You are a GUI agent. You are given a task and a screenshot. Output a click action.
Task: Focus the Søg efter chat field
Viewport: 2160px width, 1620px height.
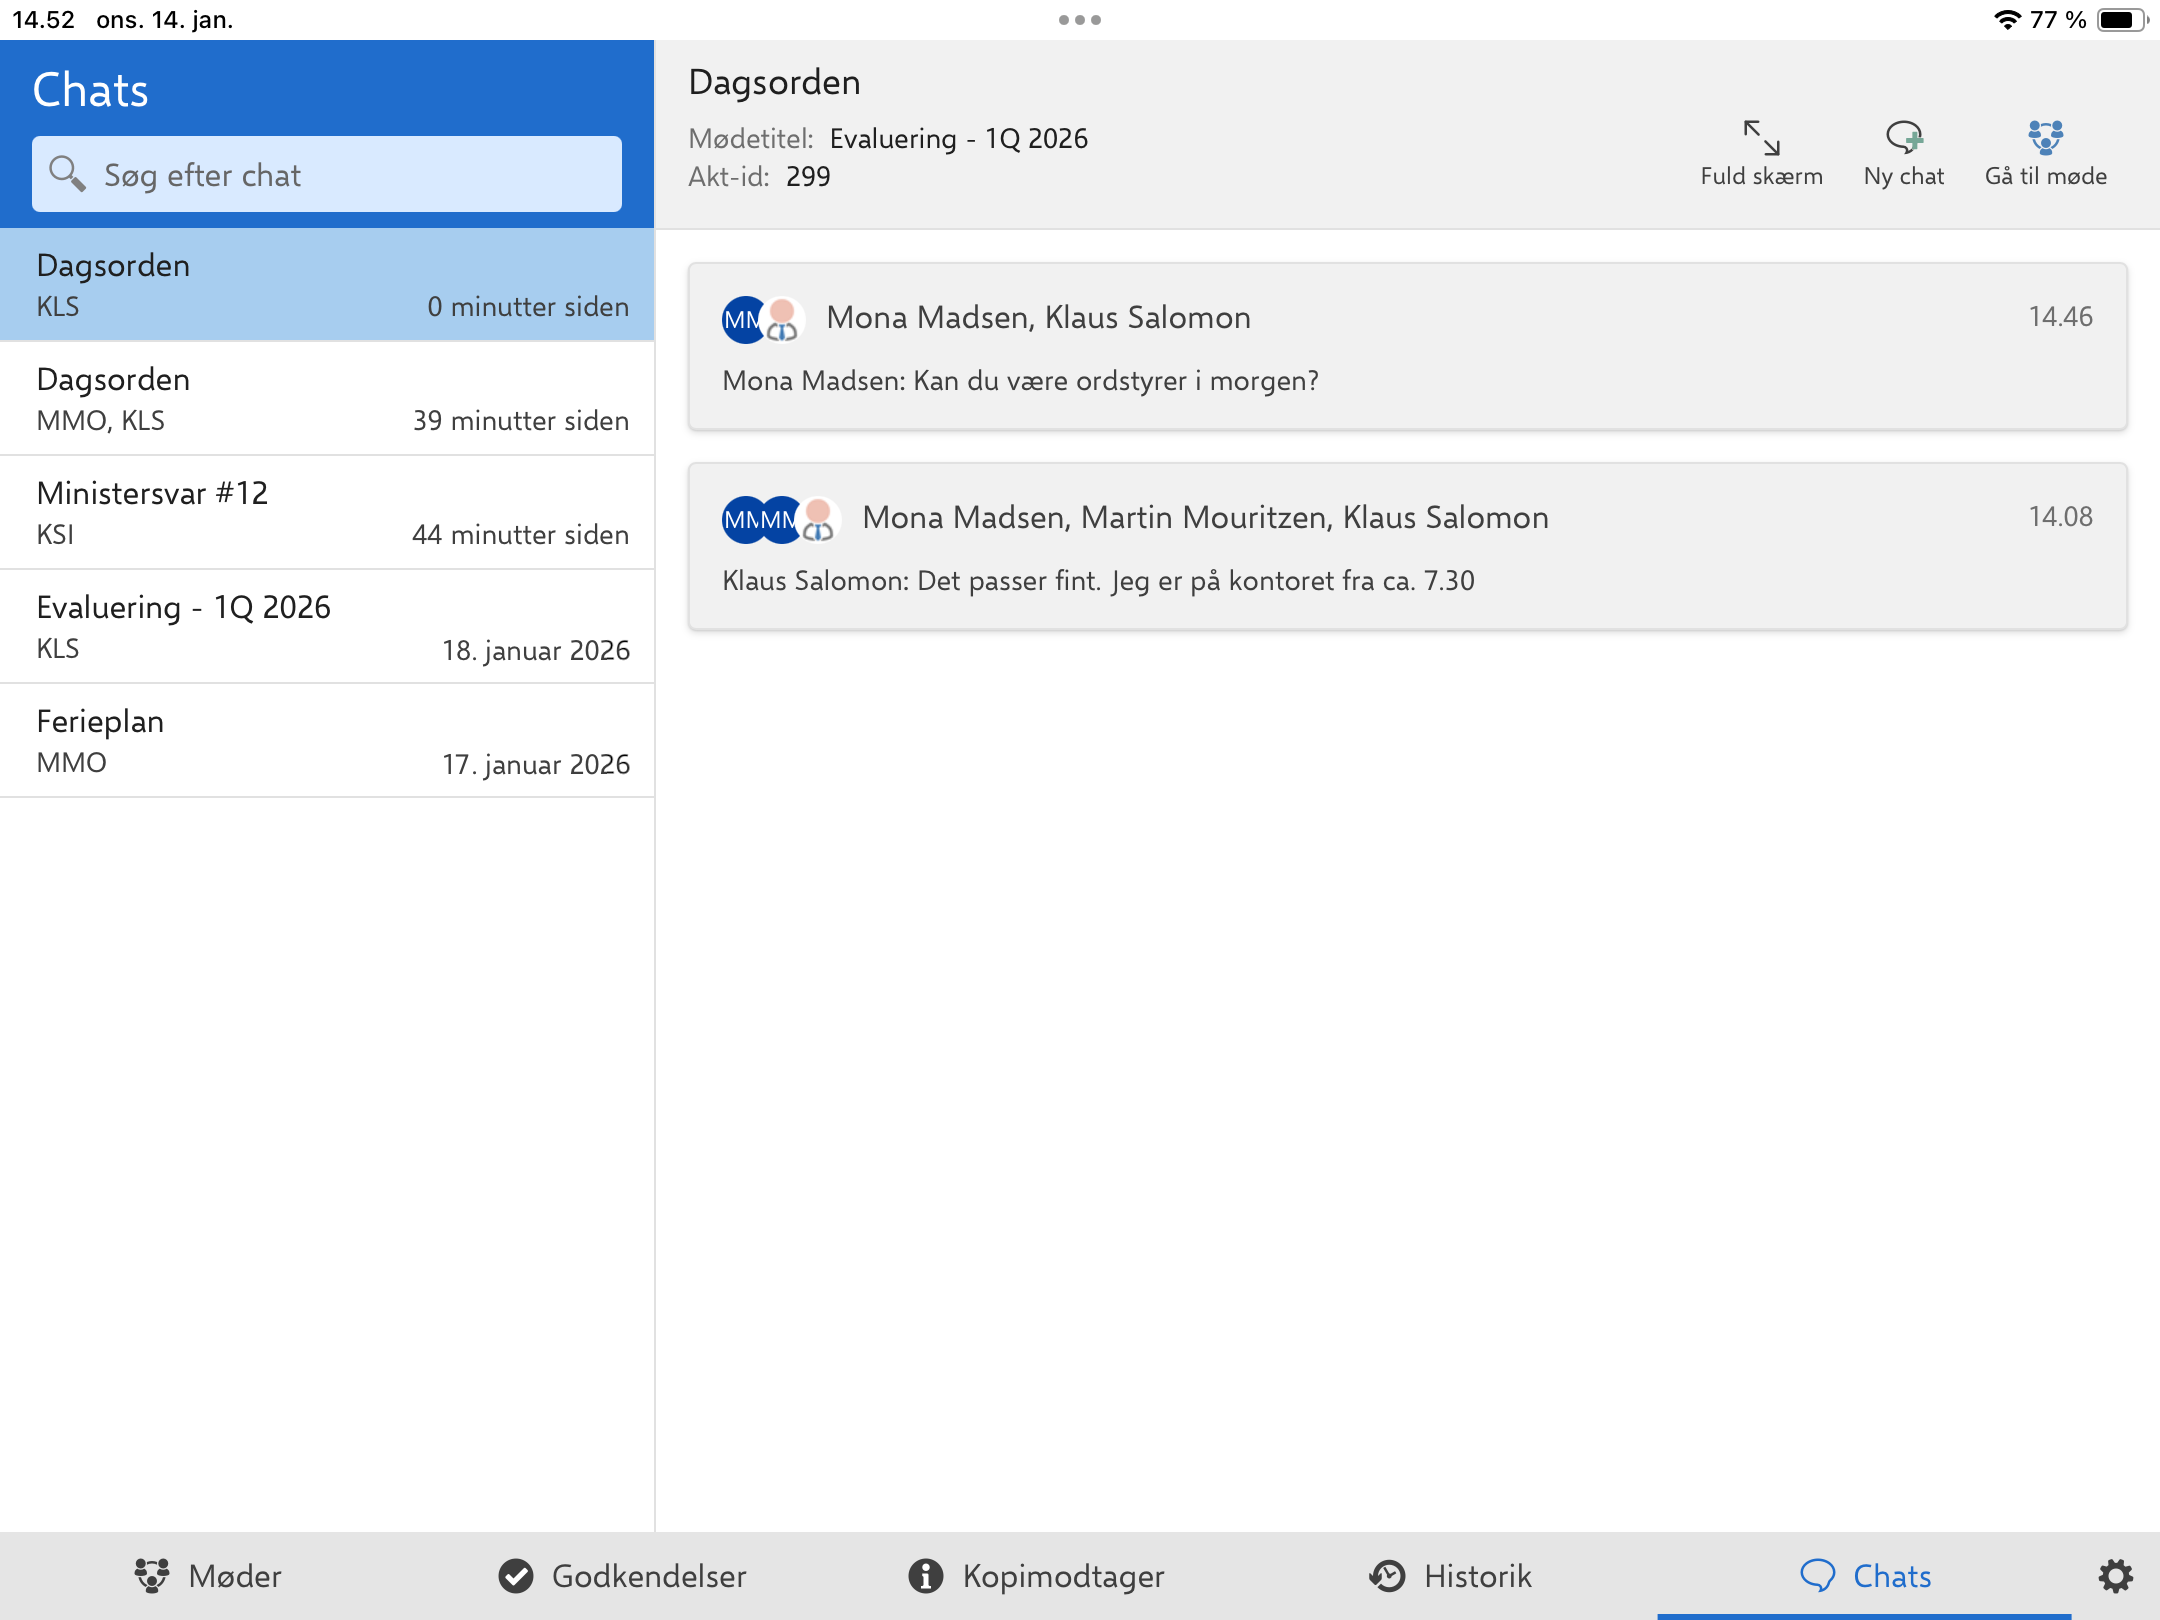[x=327, y=174]
